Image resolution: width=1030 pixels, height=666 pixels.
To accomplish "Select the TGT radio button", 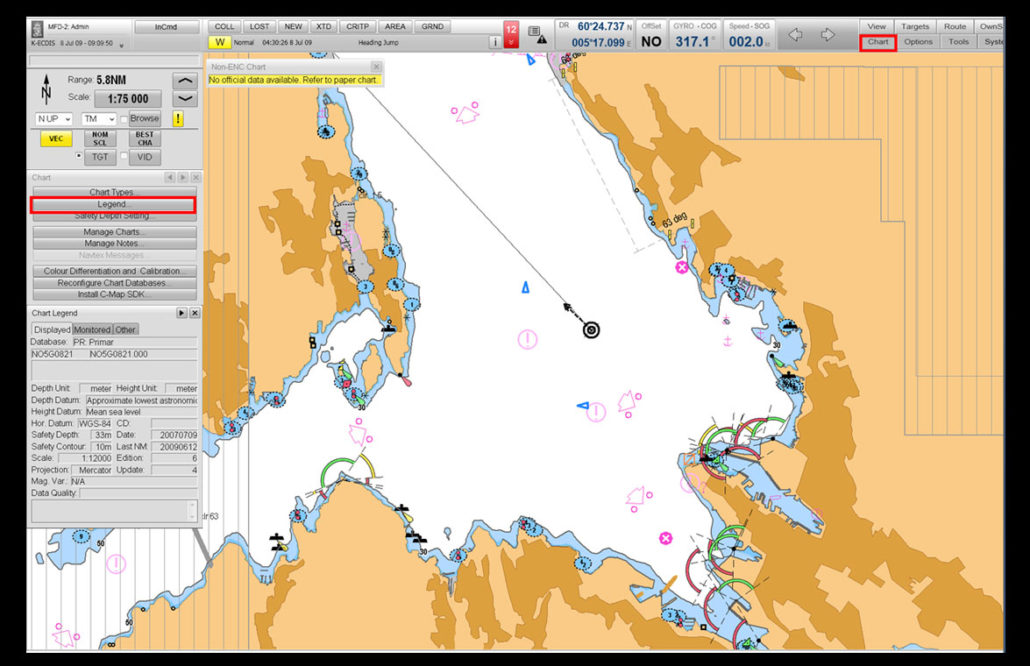I will [x=78, y=156].
